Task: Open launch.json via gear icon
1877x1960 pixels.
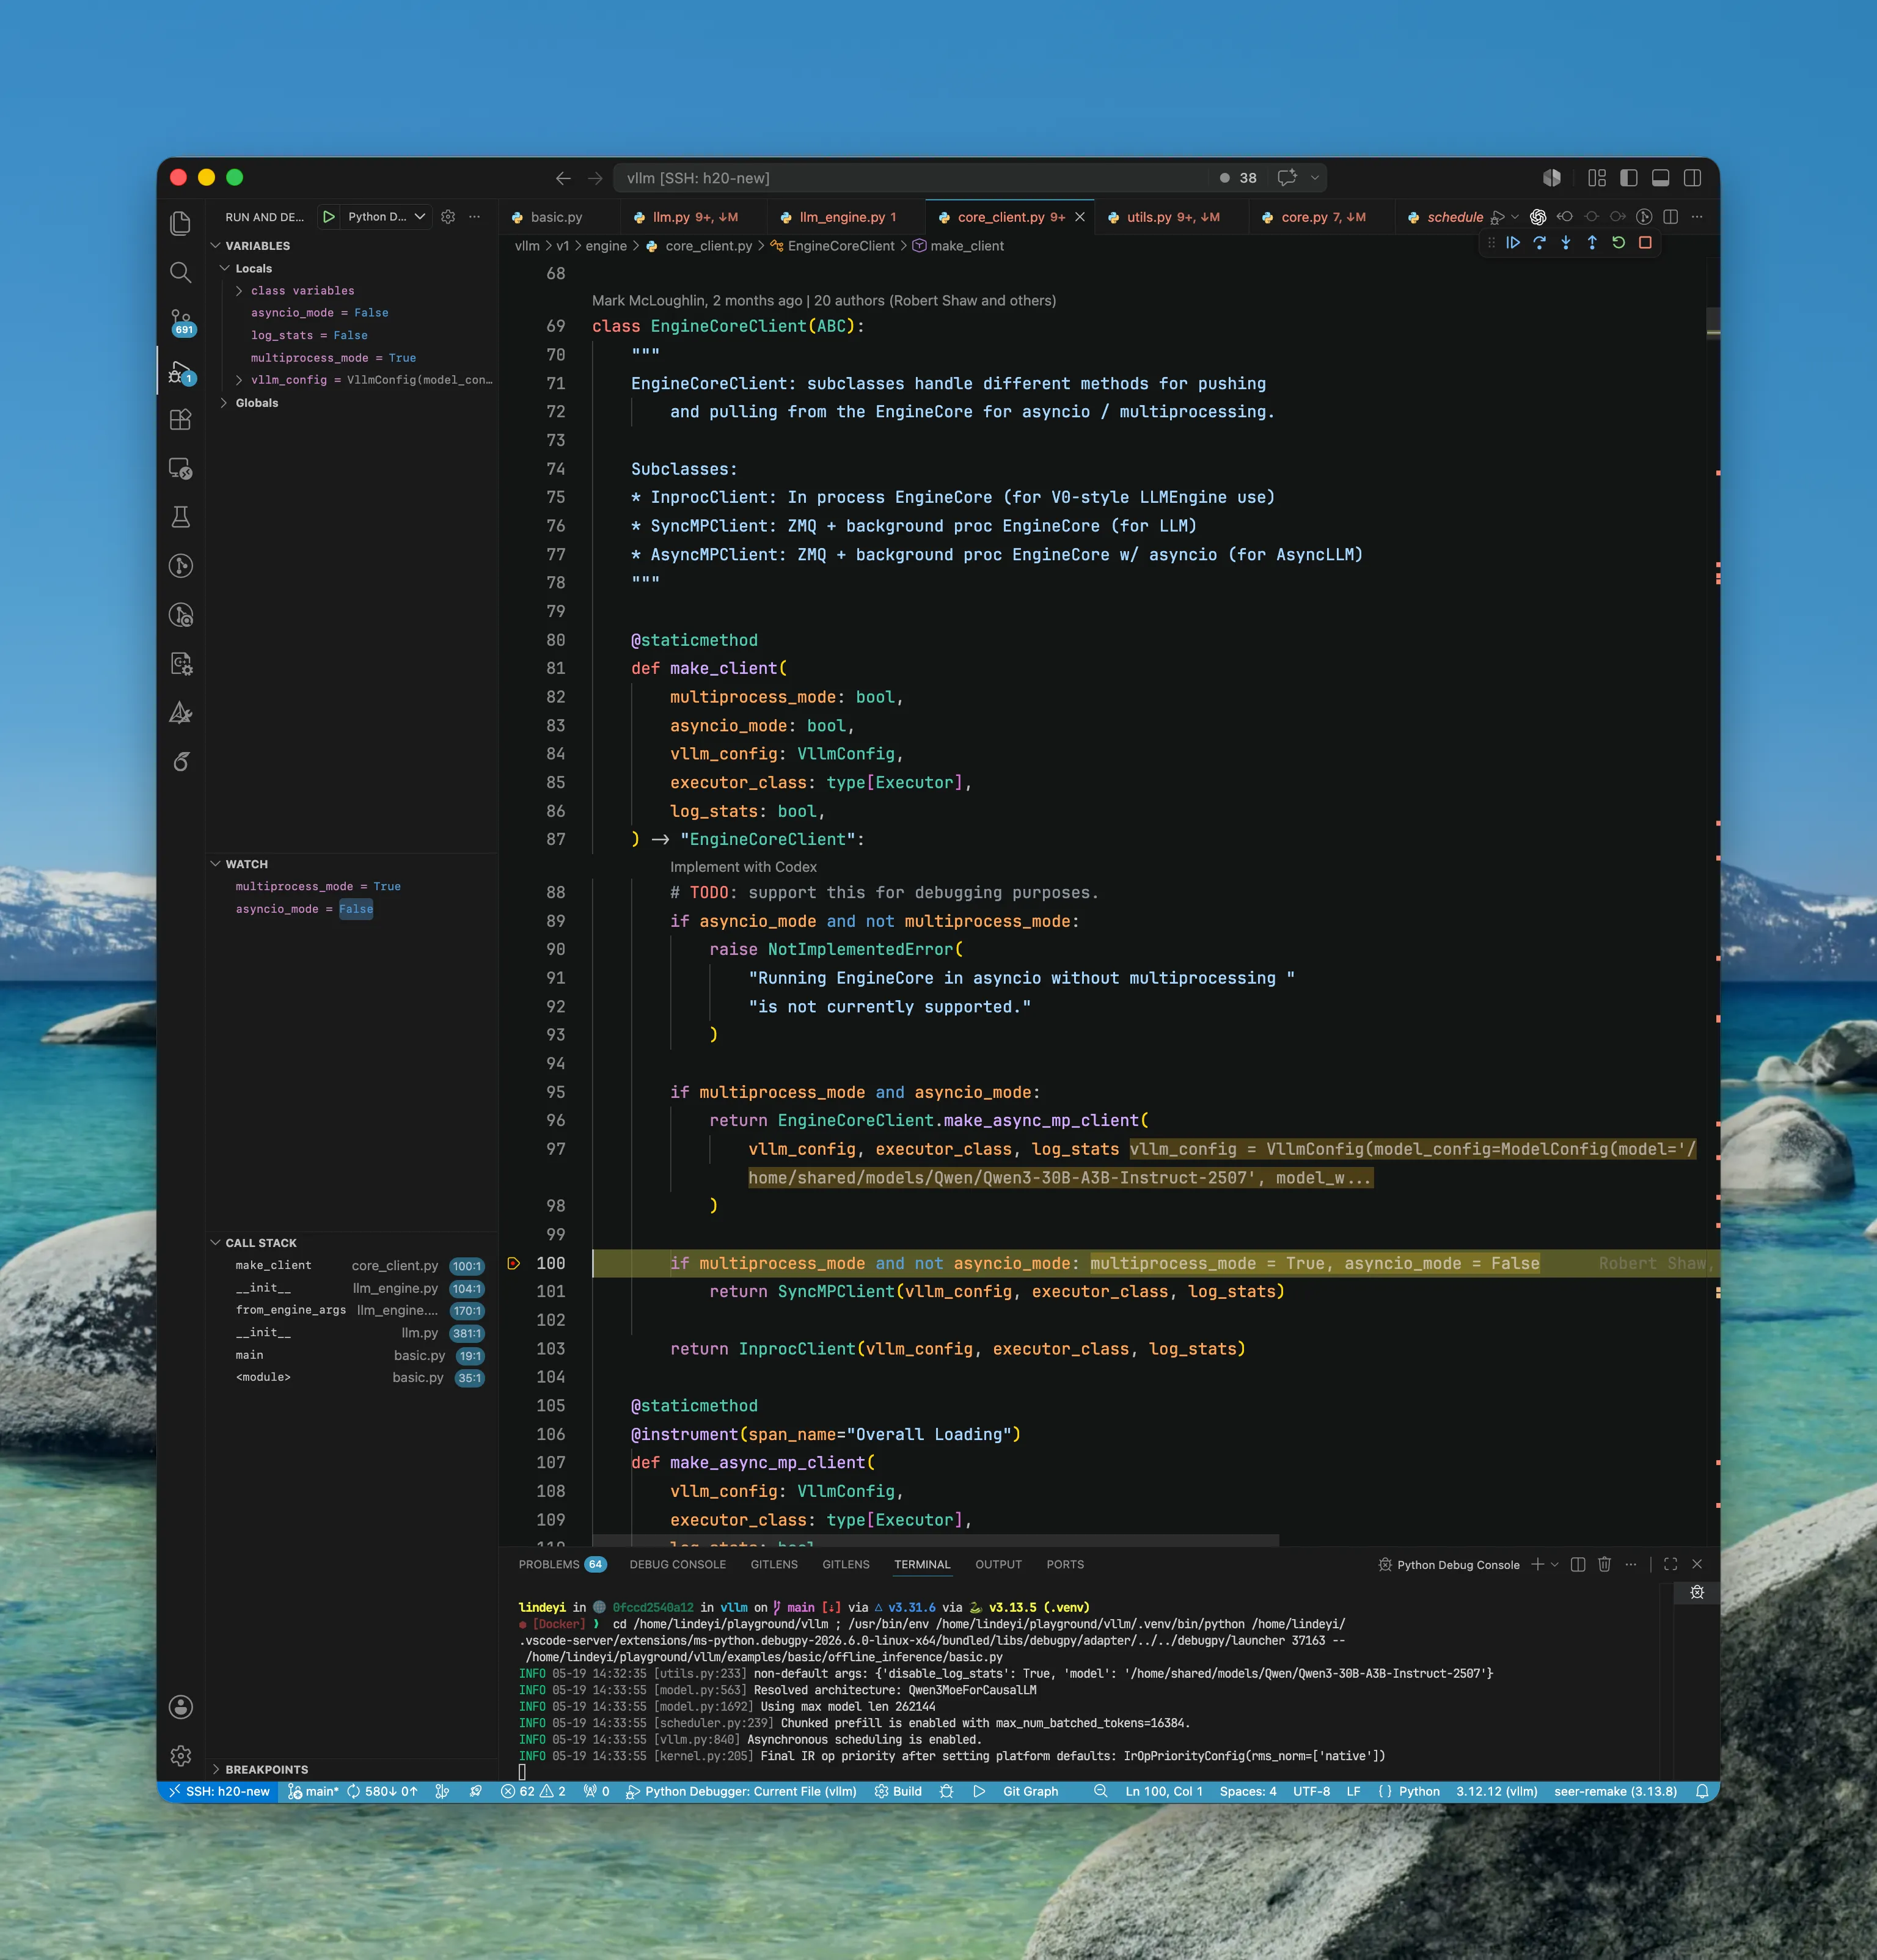Action: click(448, 217)
